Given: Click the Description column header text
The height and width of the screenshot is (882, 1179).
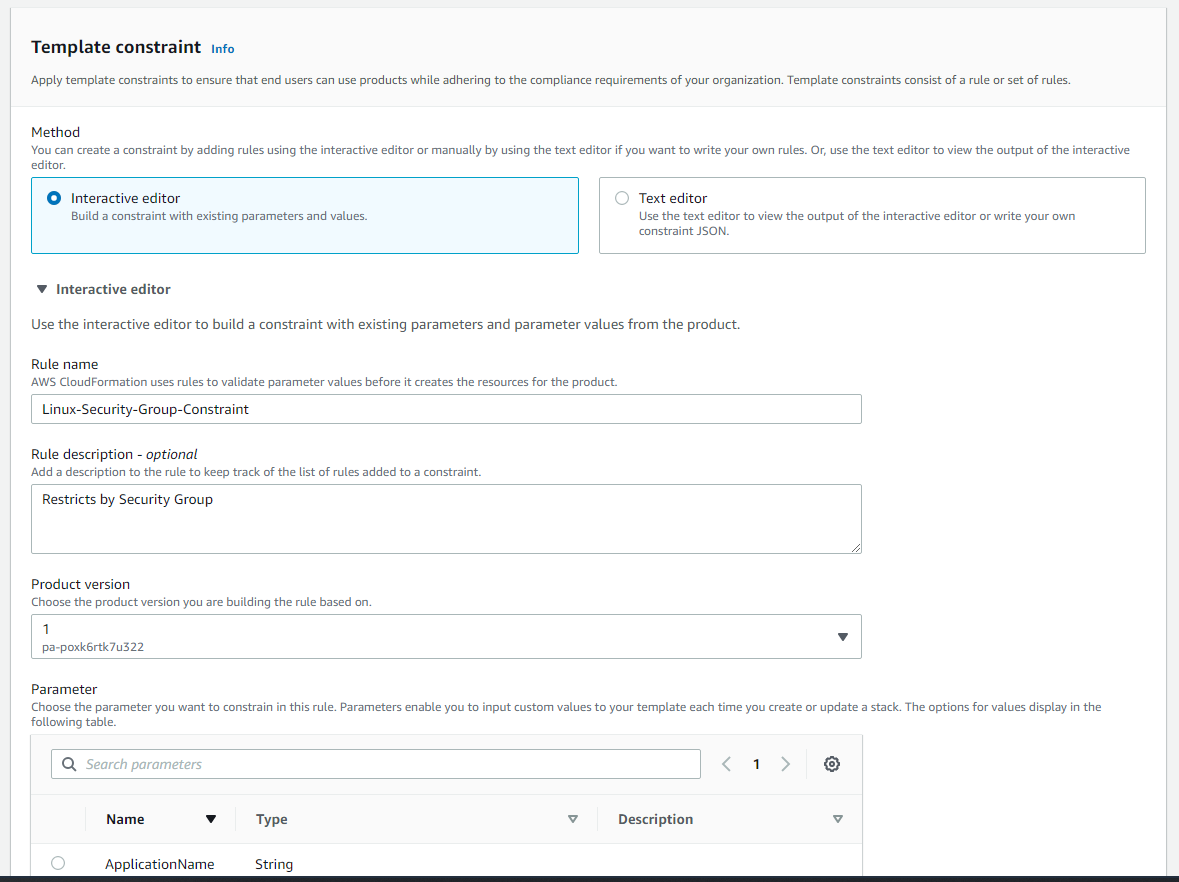Looking at the screenshot, I should 655,819.
